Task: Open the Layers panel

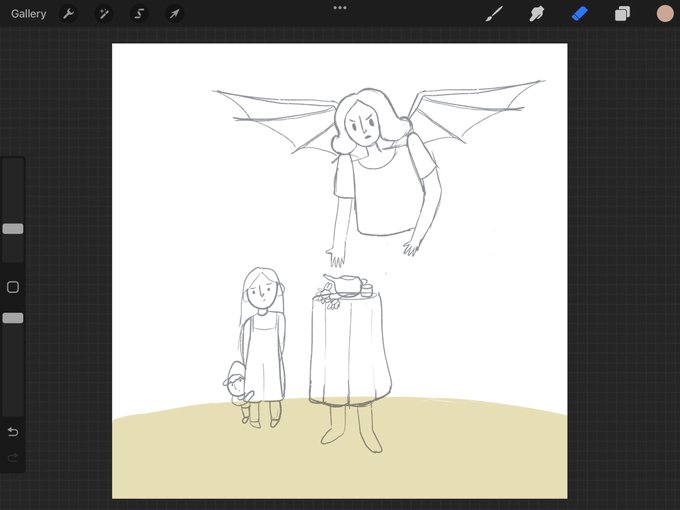Action: tap(622, 14)
